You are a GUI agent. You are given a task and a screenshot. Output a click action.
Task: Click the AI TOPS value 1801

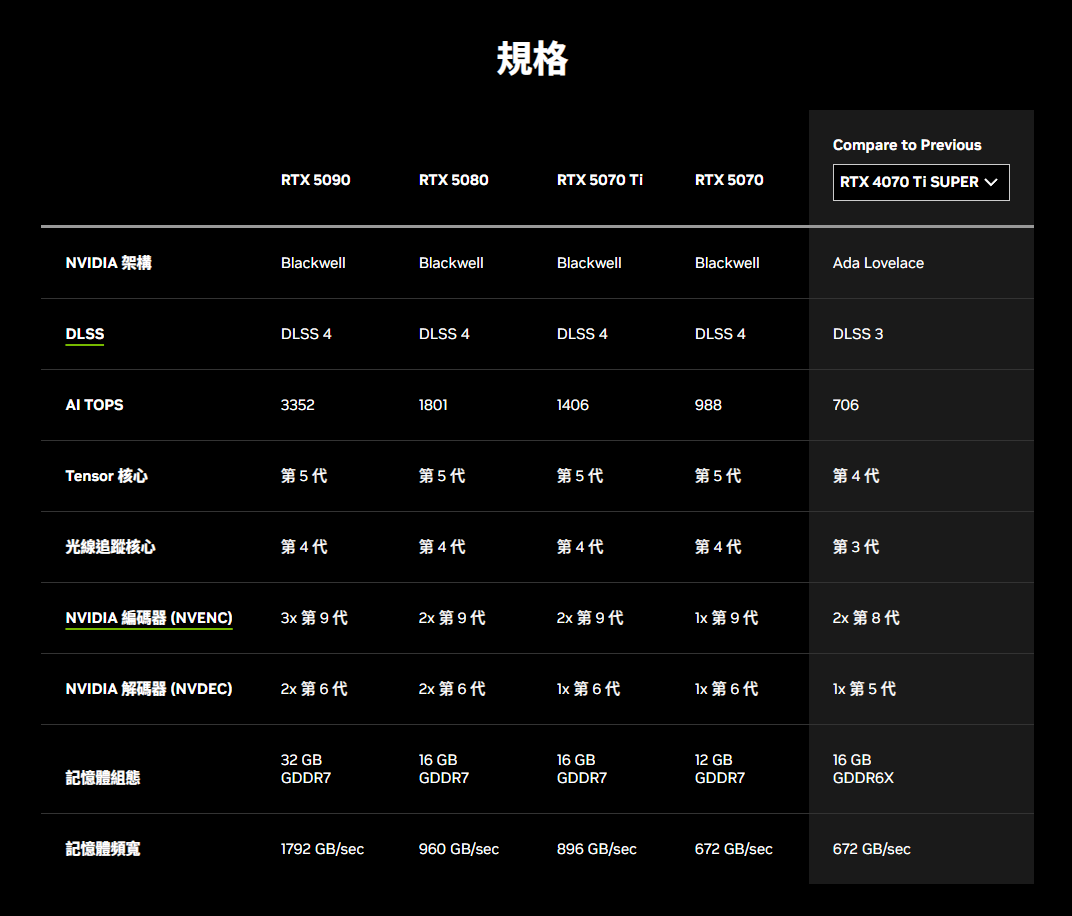coord(433,405)
